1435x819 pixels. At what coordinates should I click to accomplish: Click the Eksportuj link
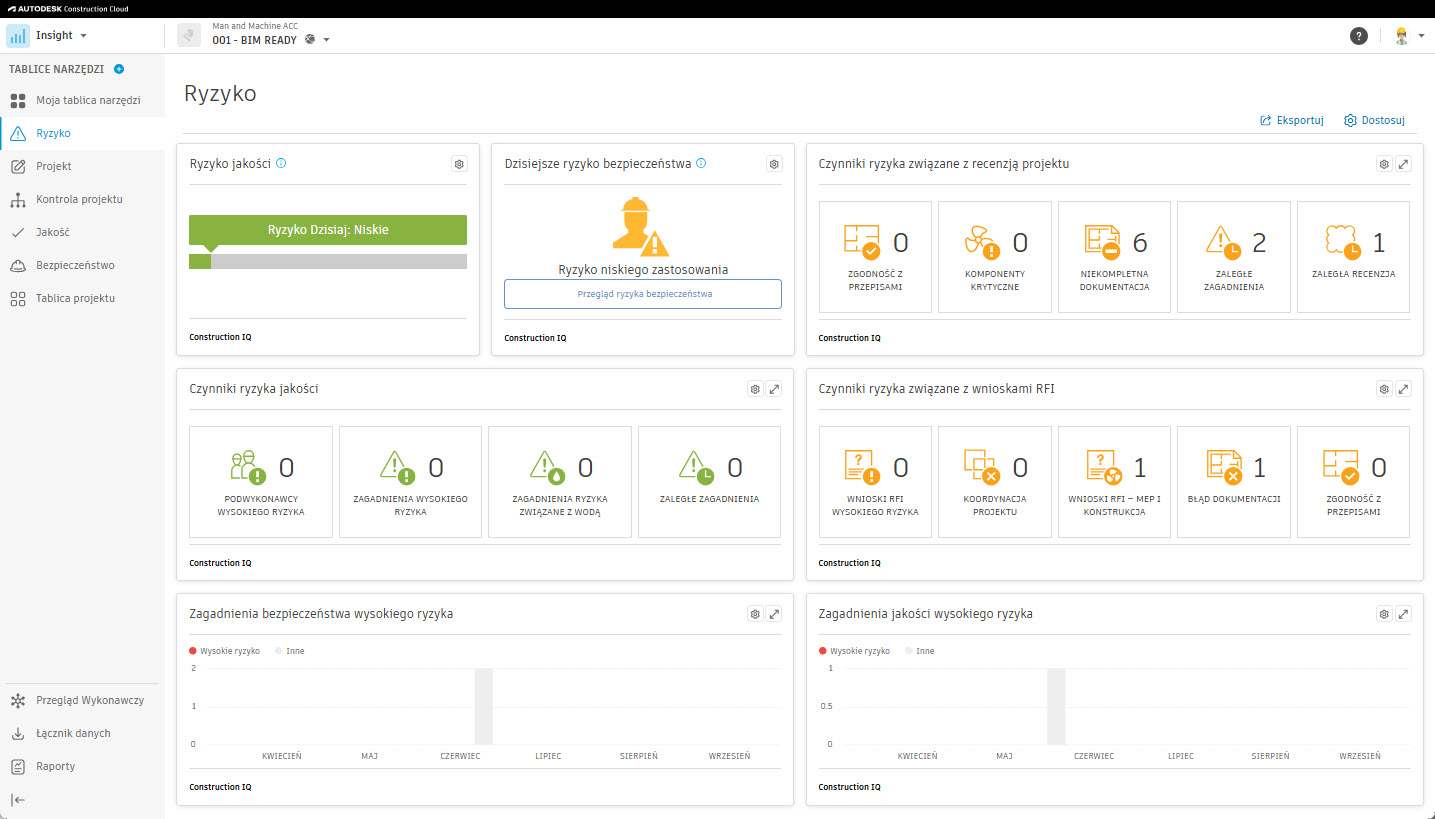coord(1291,120)
